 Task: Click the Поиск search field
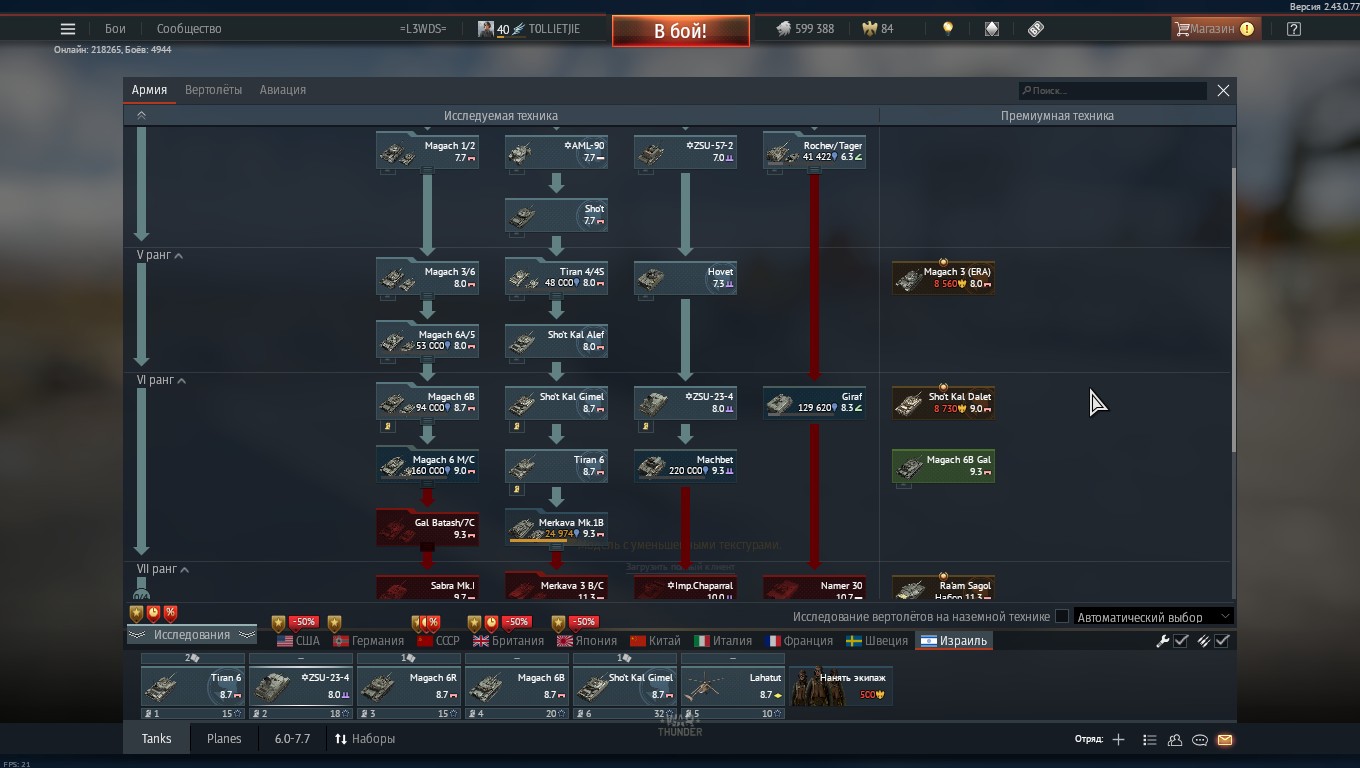1112,91
